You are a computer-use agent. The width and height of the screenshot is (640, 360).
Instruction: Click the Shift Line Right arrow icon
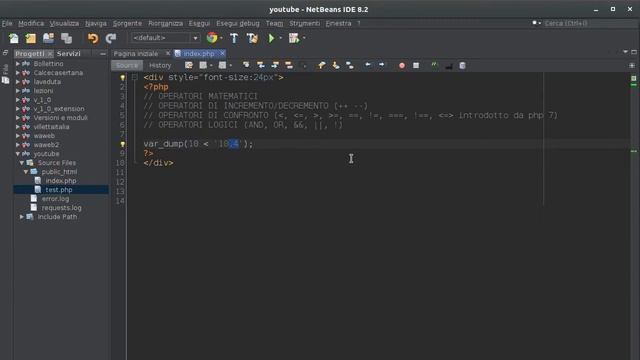pyautogui.click(x=382, y=65)
